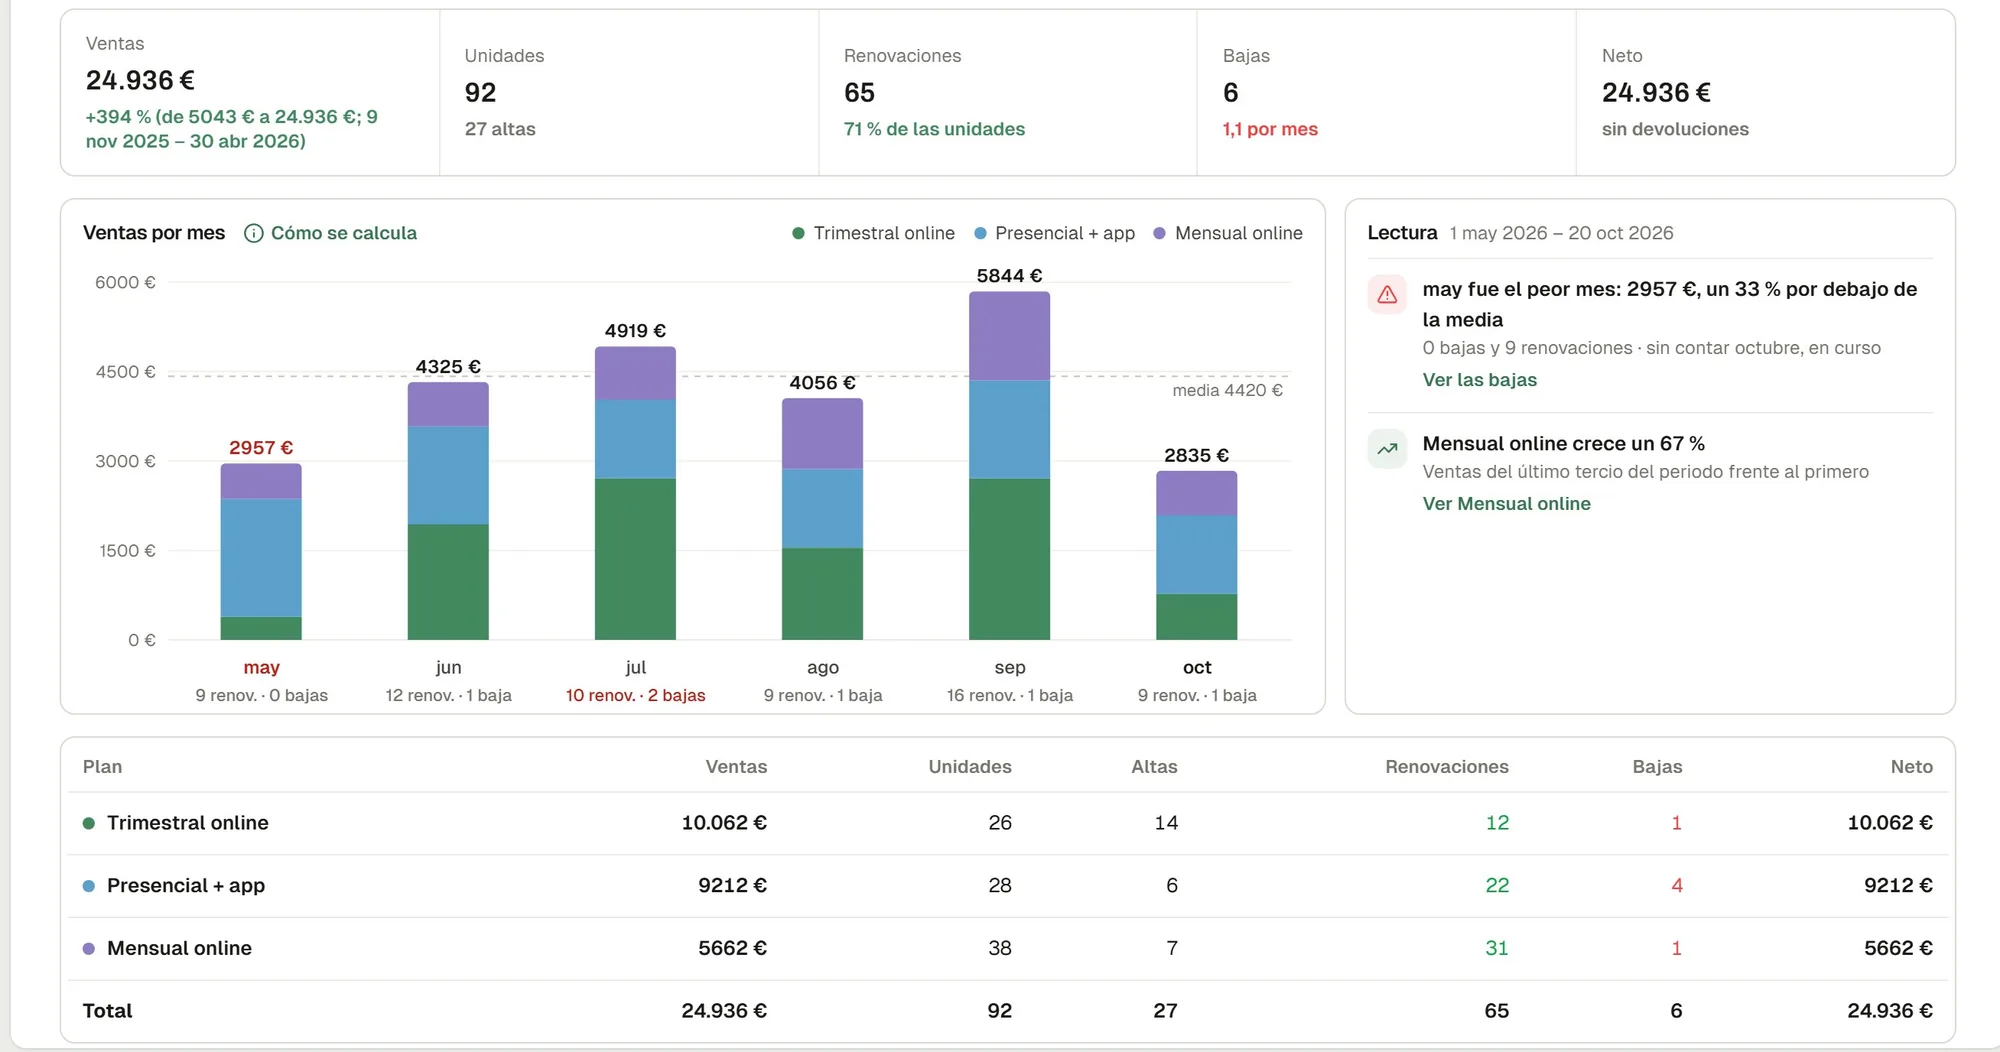Click the '16 renov. · 1 baja' label
Viewport: 2000px width, 1052px height.
[x=1009, y=695]
